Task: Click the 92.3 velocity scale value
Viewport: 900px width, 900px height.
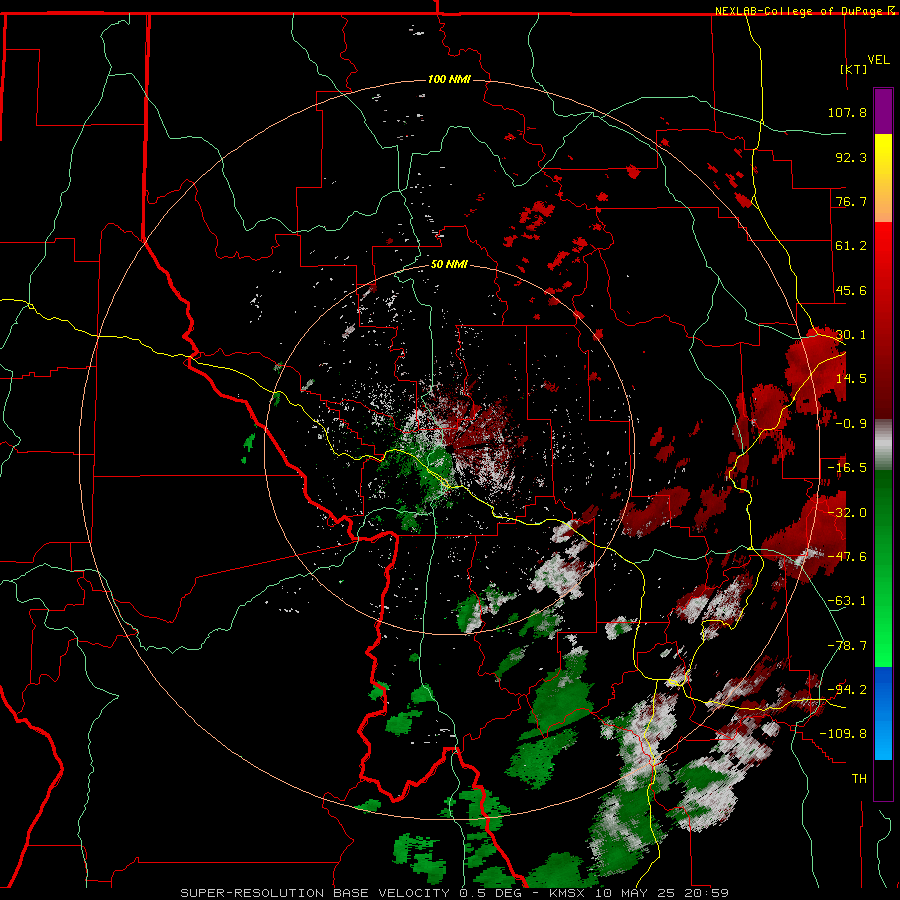Action: [851, 157]
